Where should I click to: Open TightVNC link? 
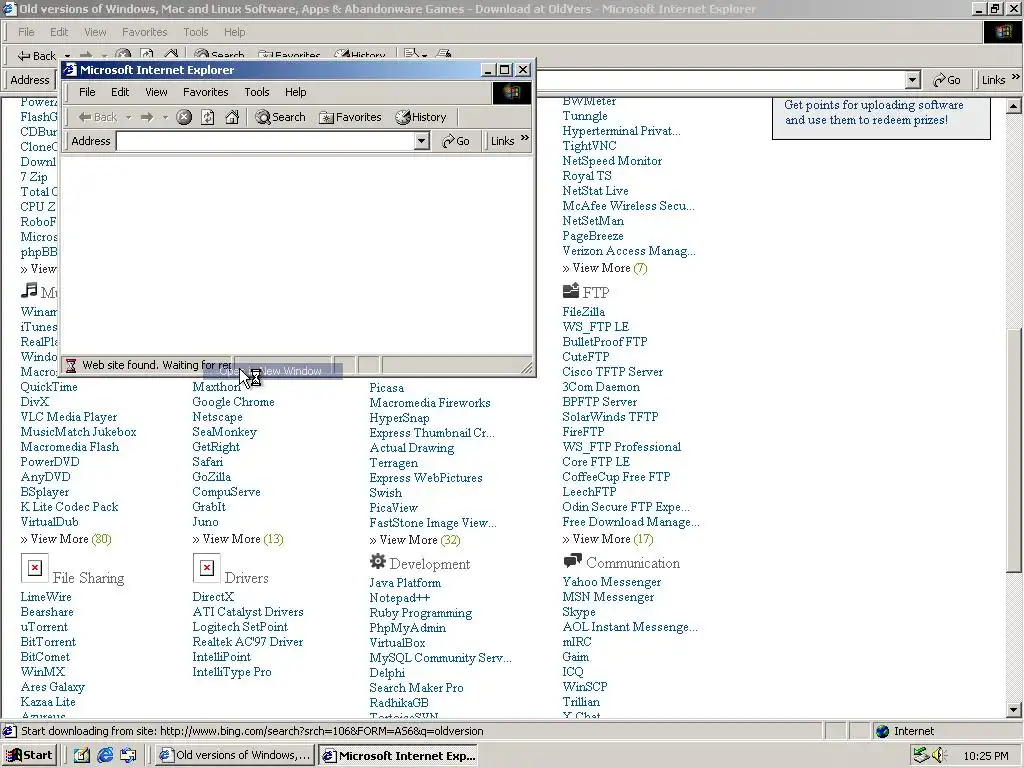click(x=589, y=146)
